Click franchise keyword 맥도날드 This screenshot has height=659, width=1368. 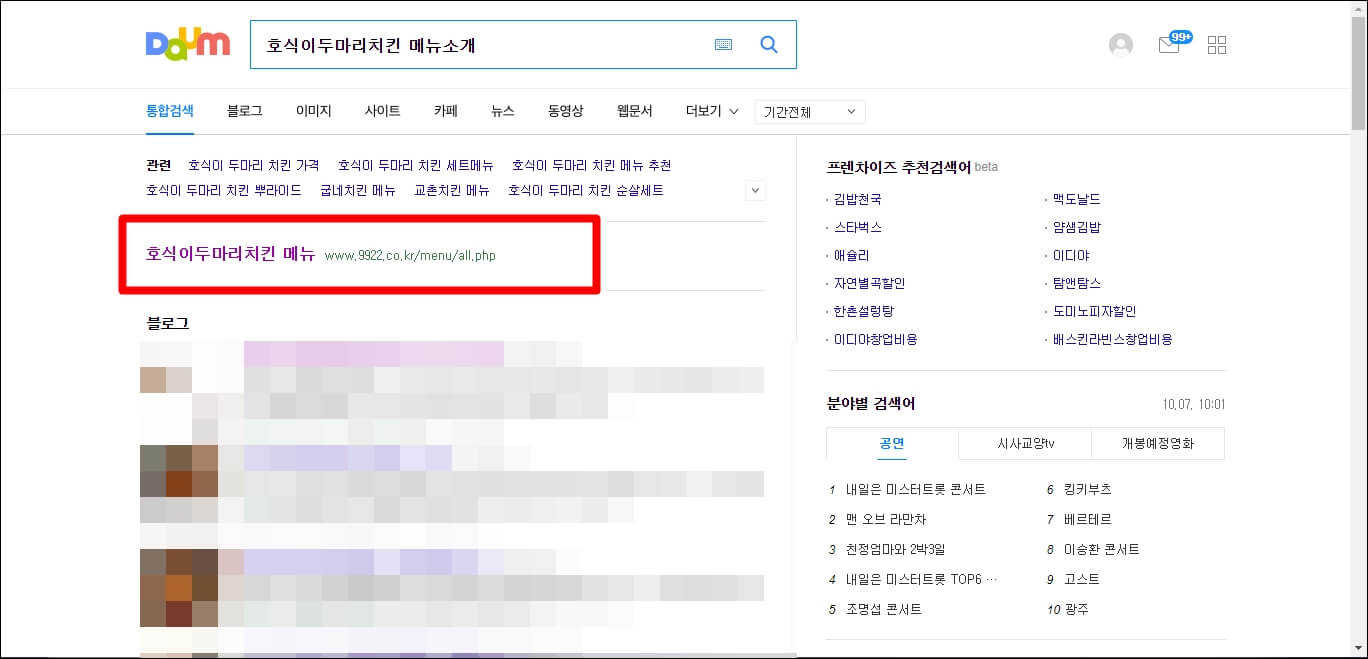pos(1077,199)
